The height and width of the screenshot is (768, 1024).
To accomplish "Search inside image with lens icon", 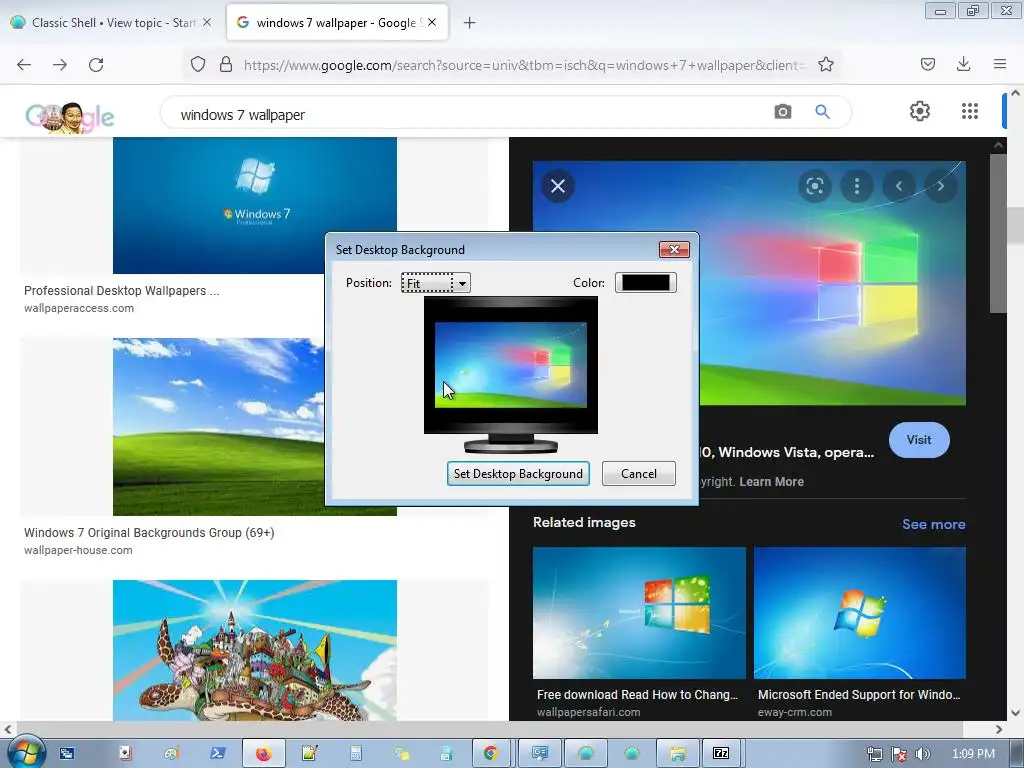I will [815, 186].
